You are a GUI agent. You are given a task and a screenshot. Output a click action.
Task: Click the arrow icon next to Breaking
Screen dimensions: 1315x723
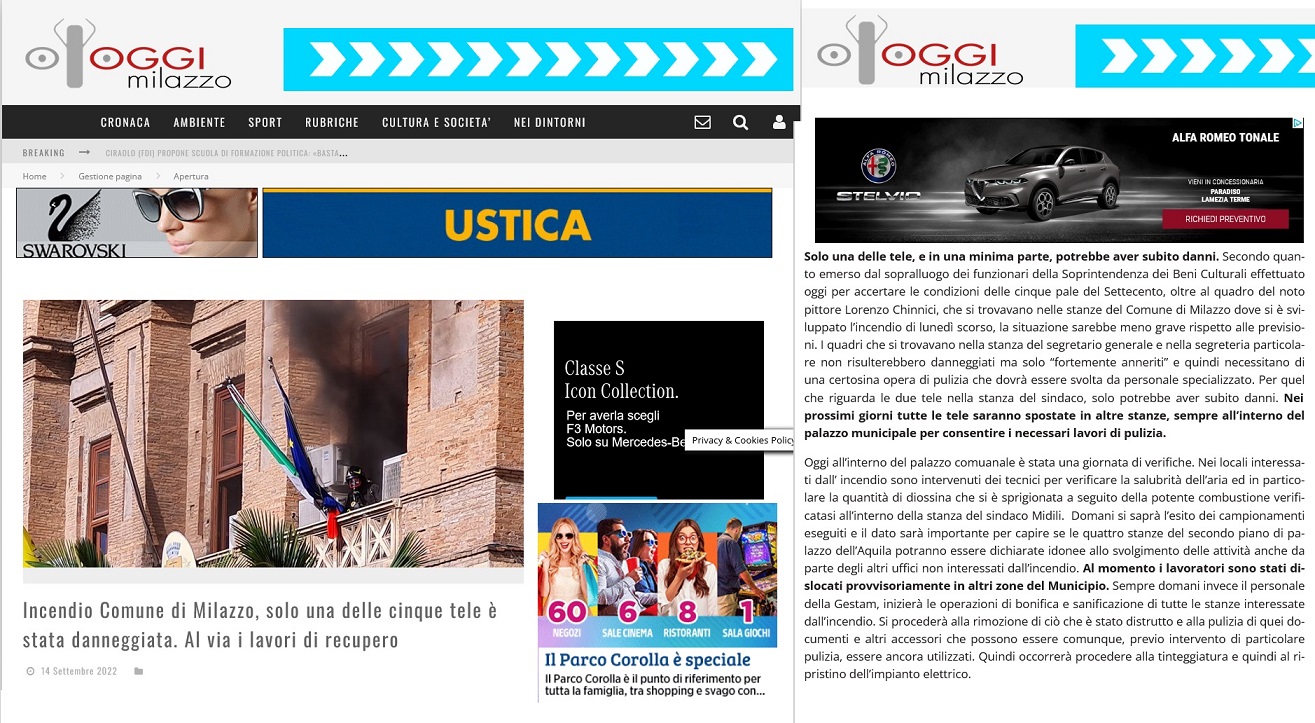(84, 152)
